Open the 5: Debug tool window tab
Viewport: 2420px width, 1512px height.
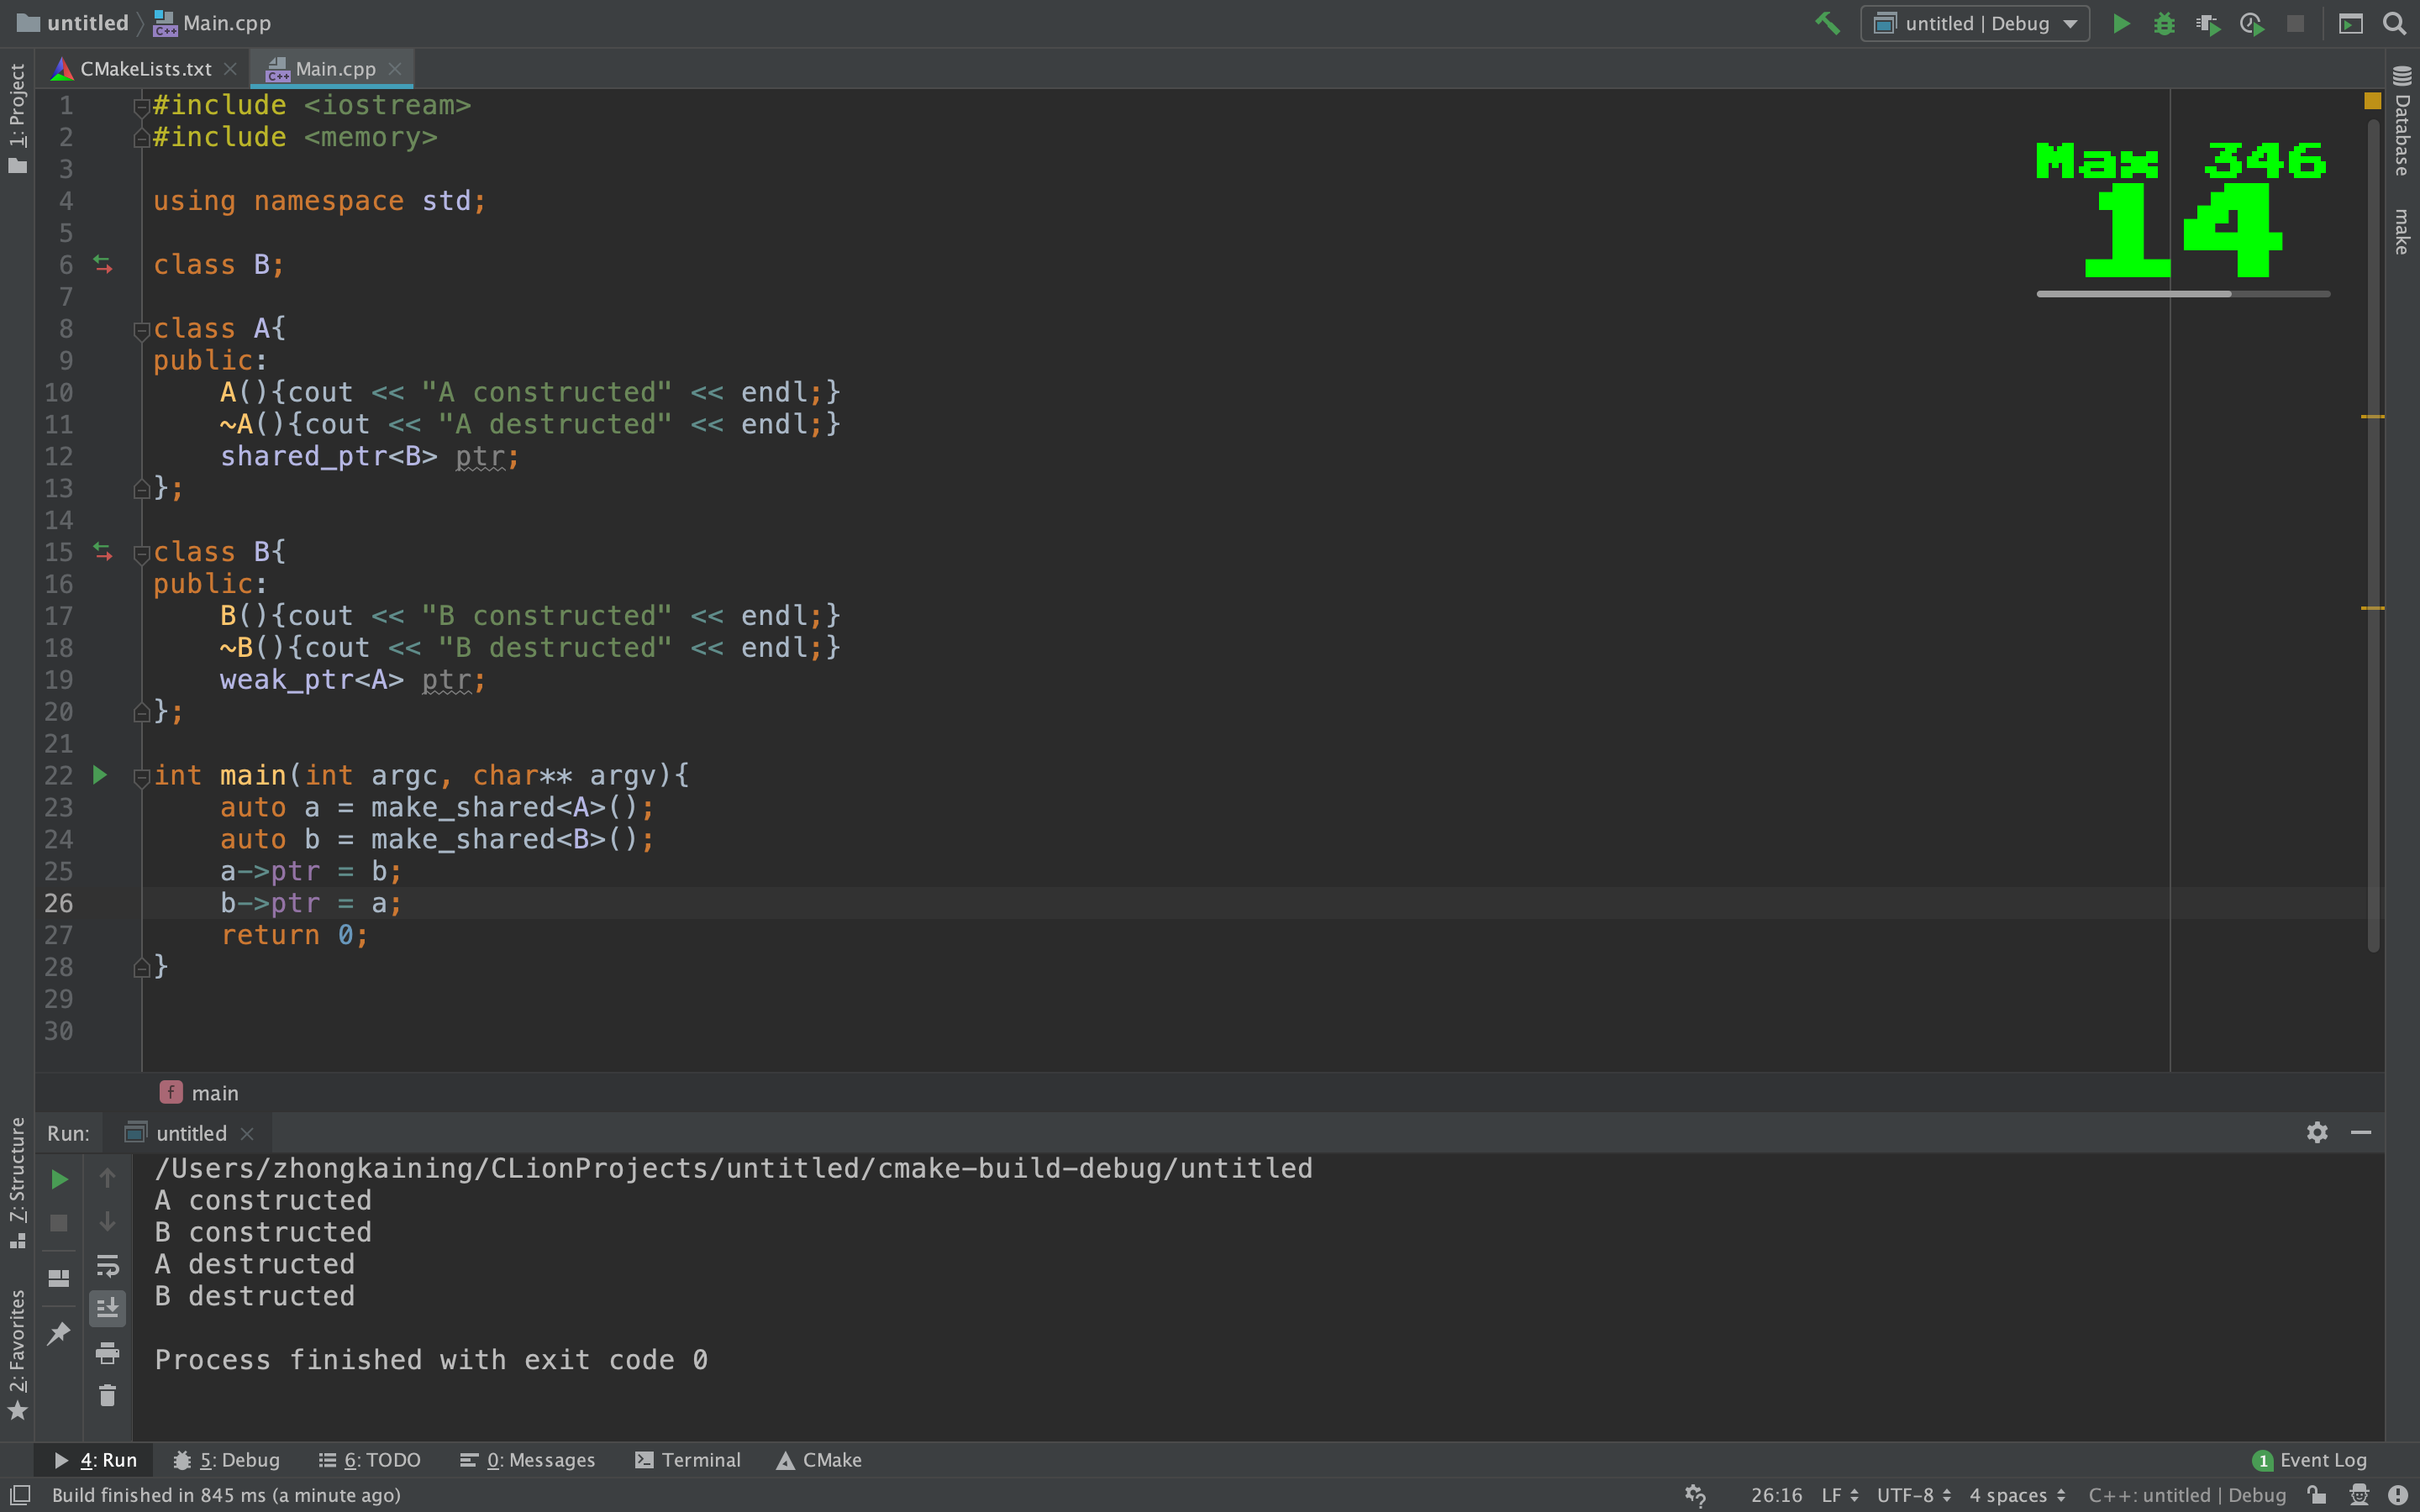pos(227,1460)
